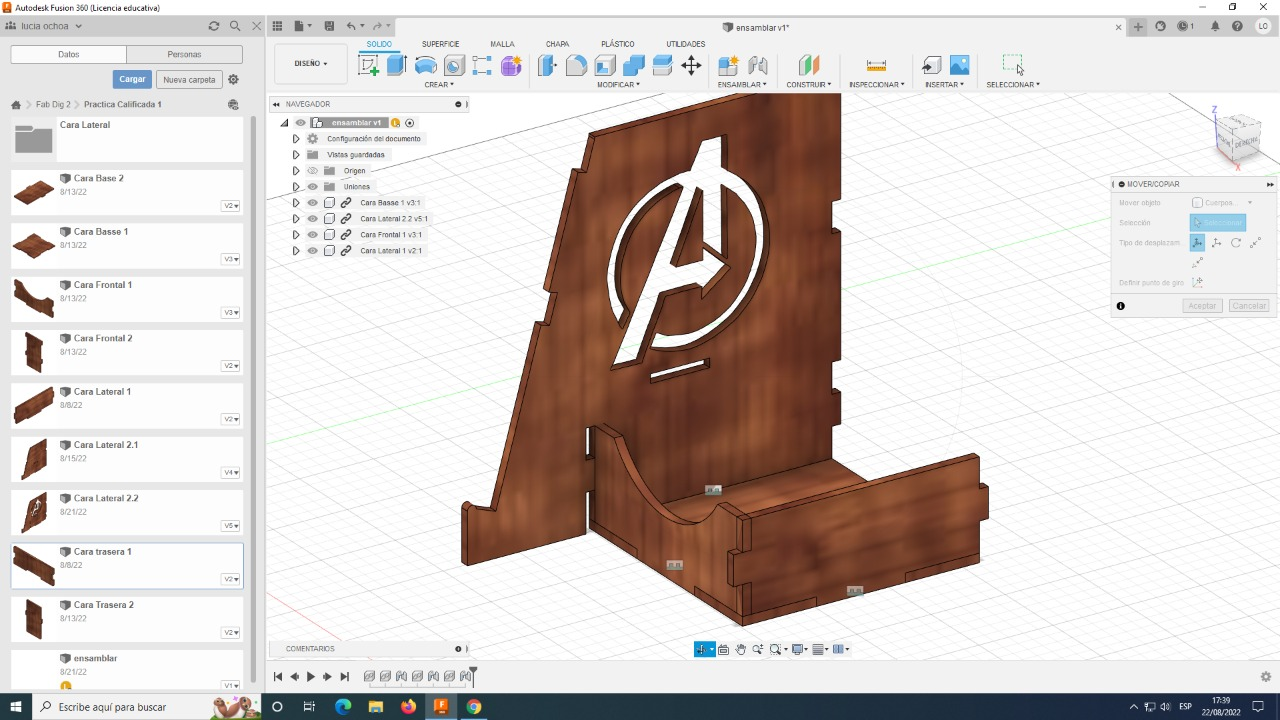Select the Fillet tool
Image resolution: width=1280 pixels, height=720 pixels.
576,66
